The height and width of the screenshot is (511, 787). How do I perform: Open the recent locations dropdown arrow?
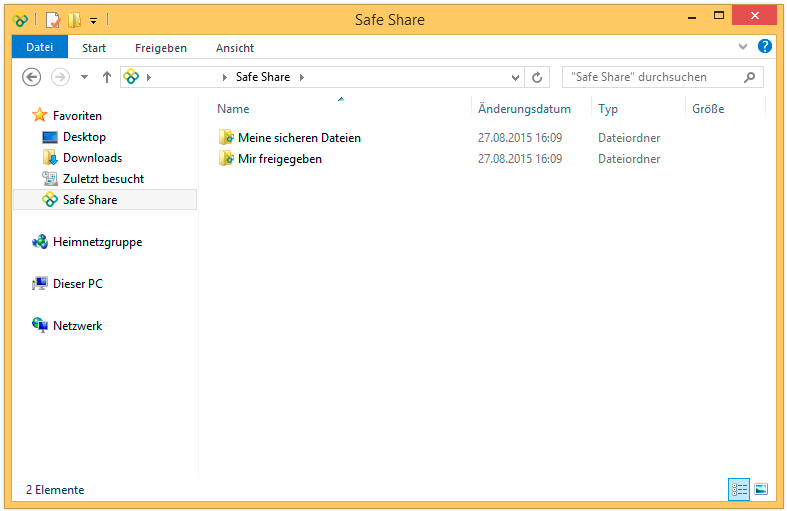click(84, 77)
